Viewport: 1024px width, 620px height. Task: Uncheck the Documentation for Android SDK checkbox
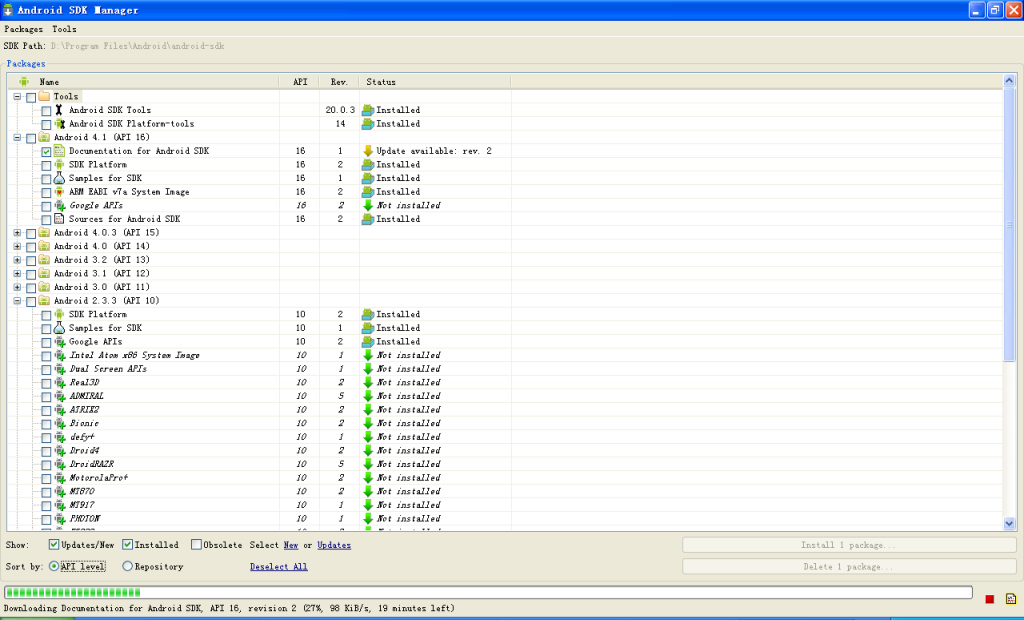46,152
